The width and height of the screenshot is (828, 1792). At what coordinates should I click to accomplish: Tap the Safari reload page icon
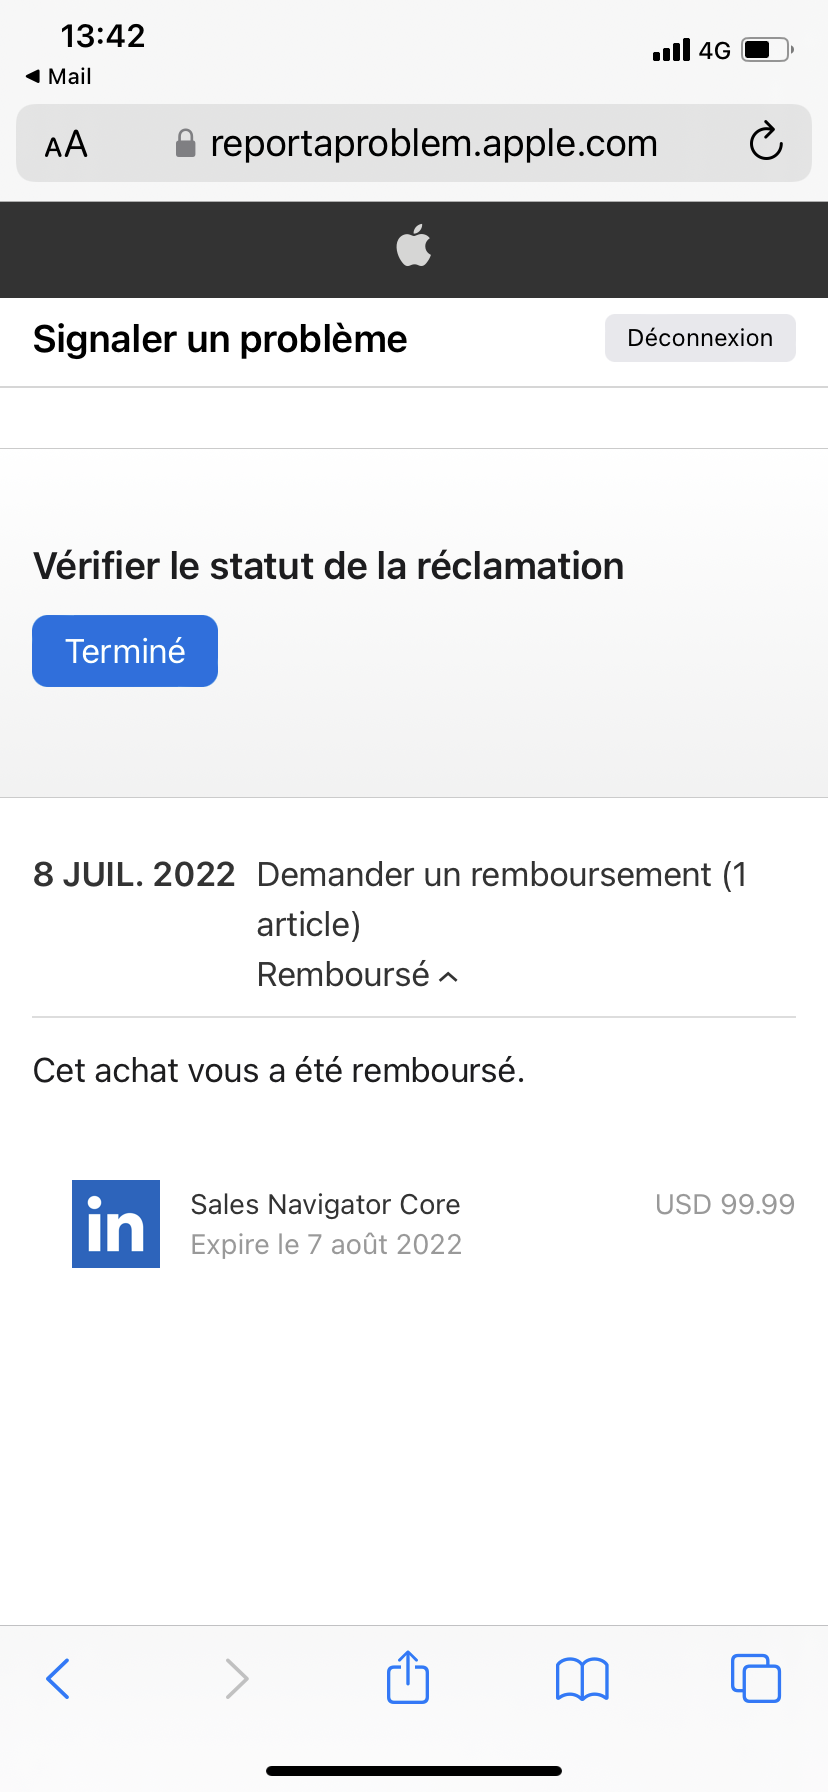(766, 142)
